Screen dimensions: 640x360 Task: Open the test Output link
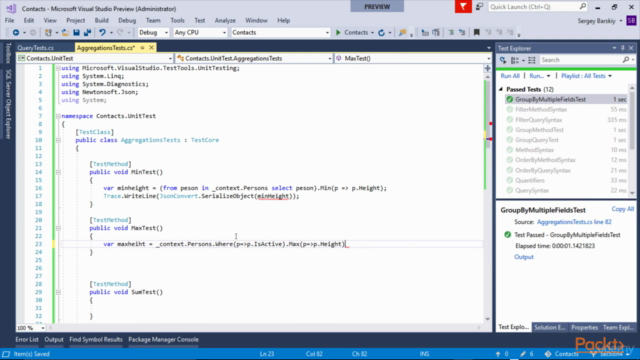click(x=524, y=257)
